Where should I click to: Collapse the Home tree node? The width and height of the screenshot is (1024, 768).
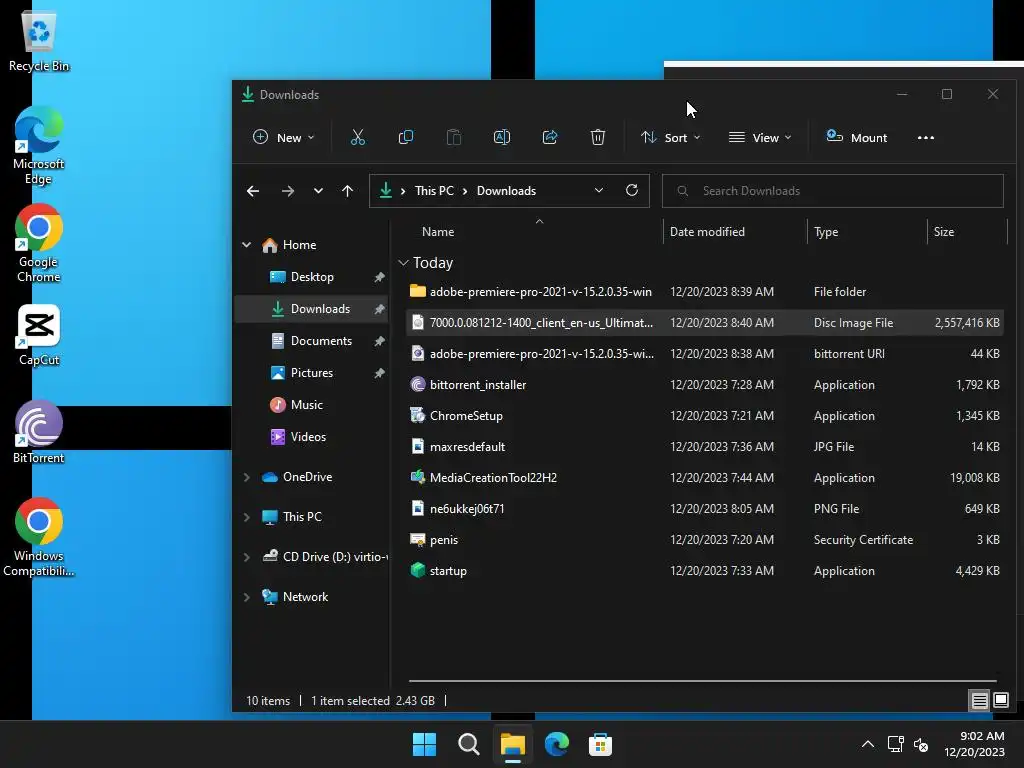(246, 245)
